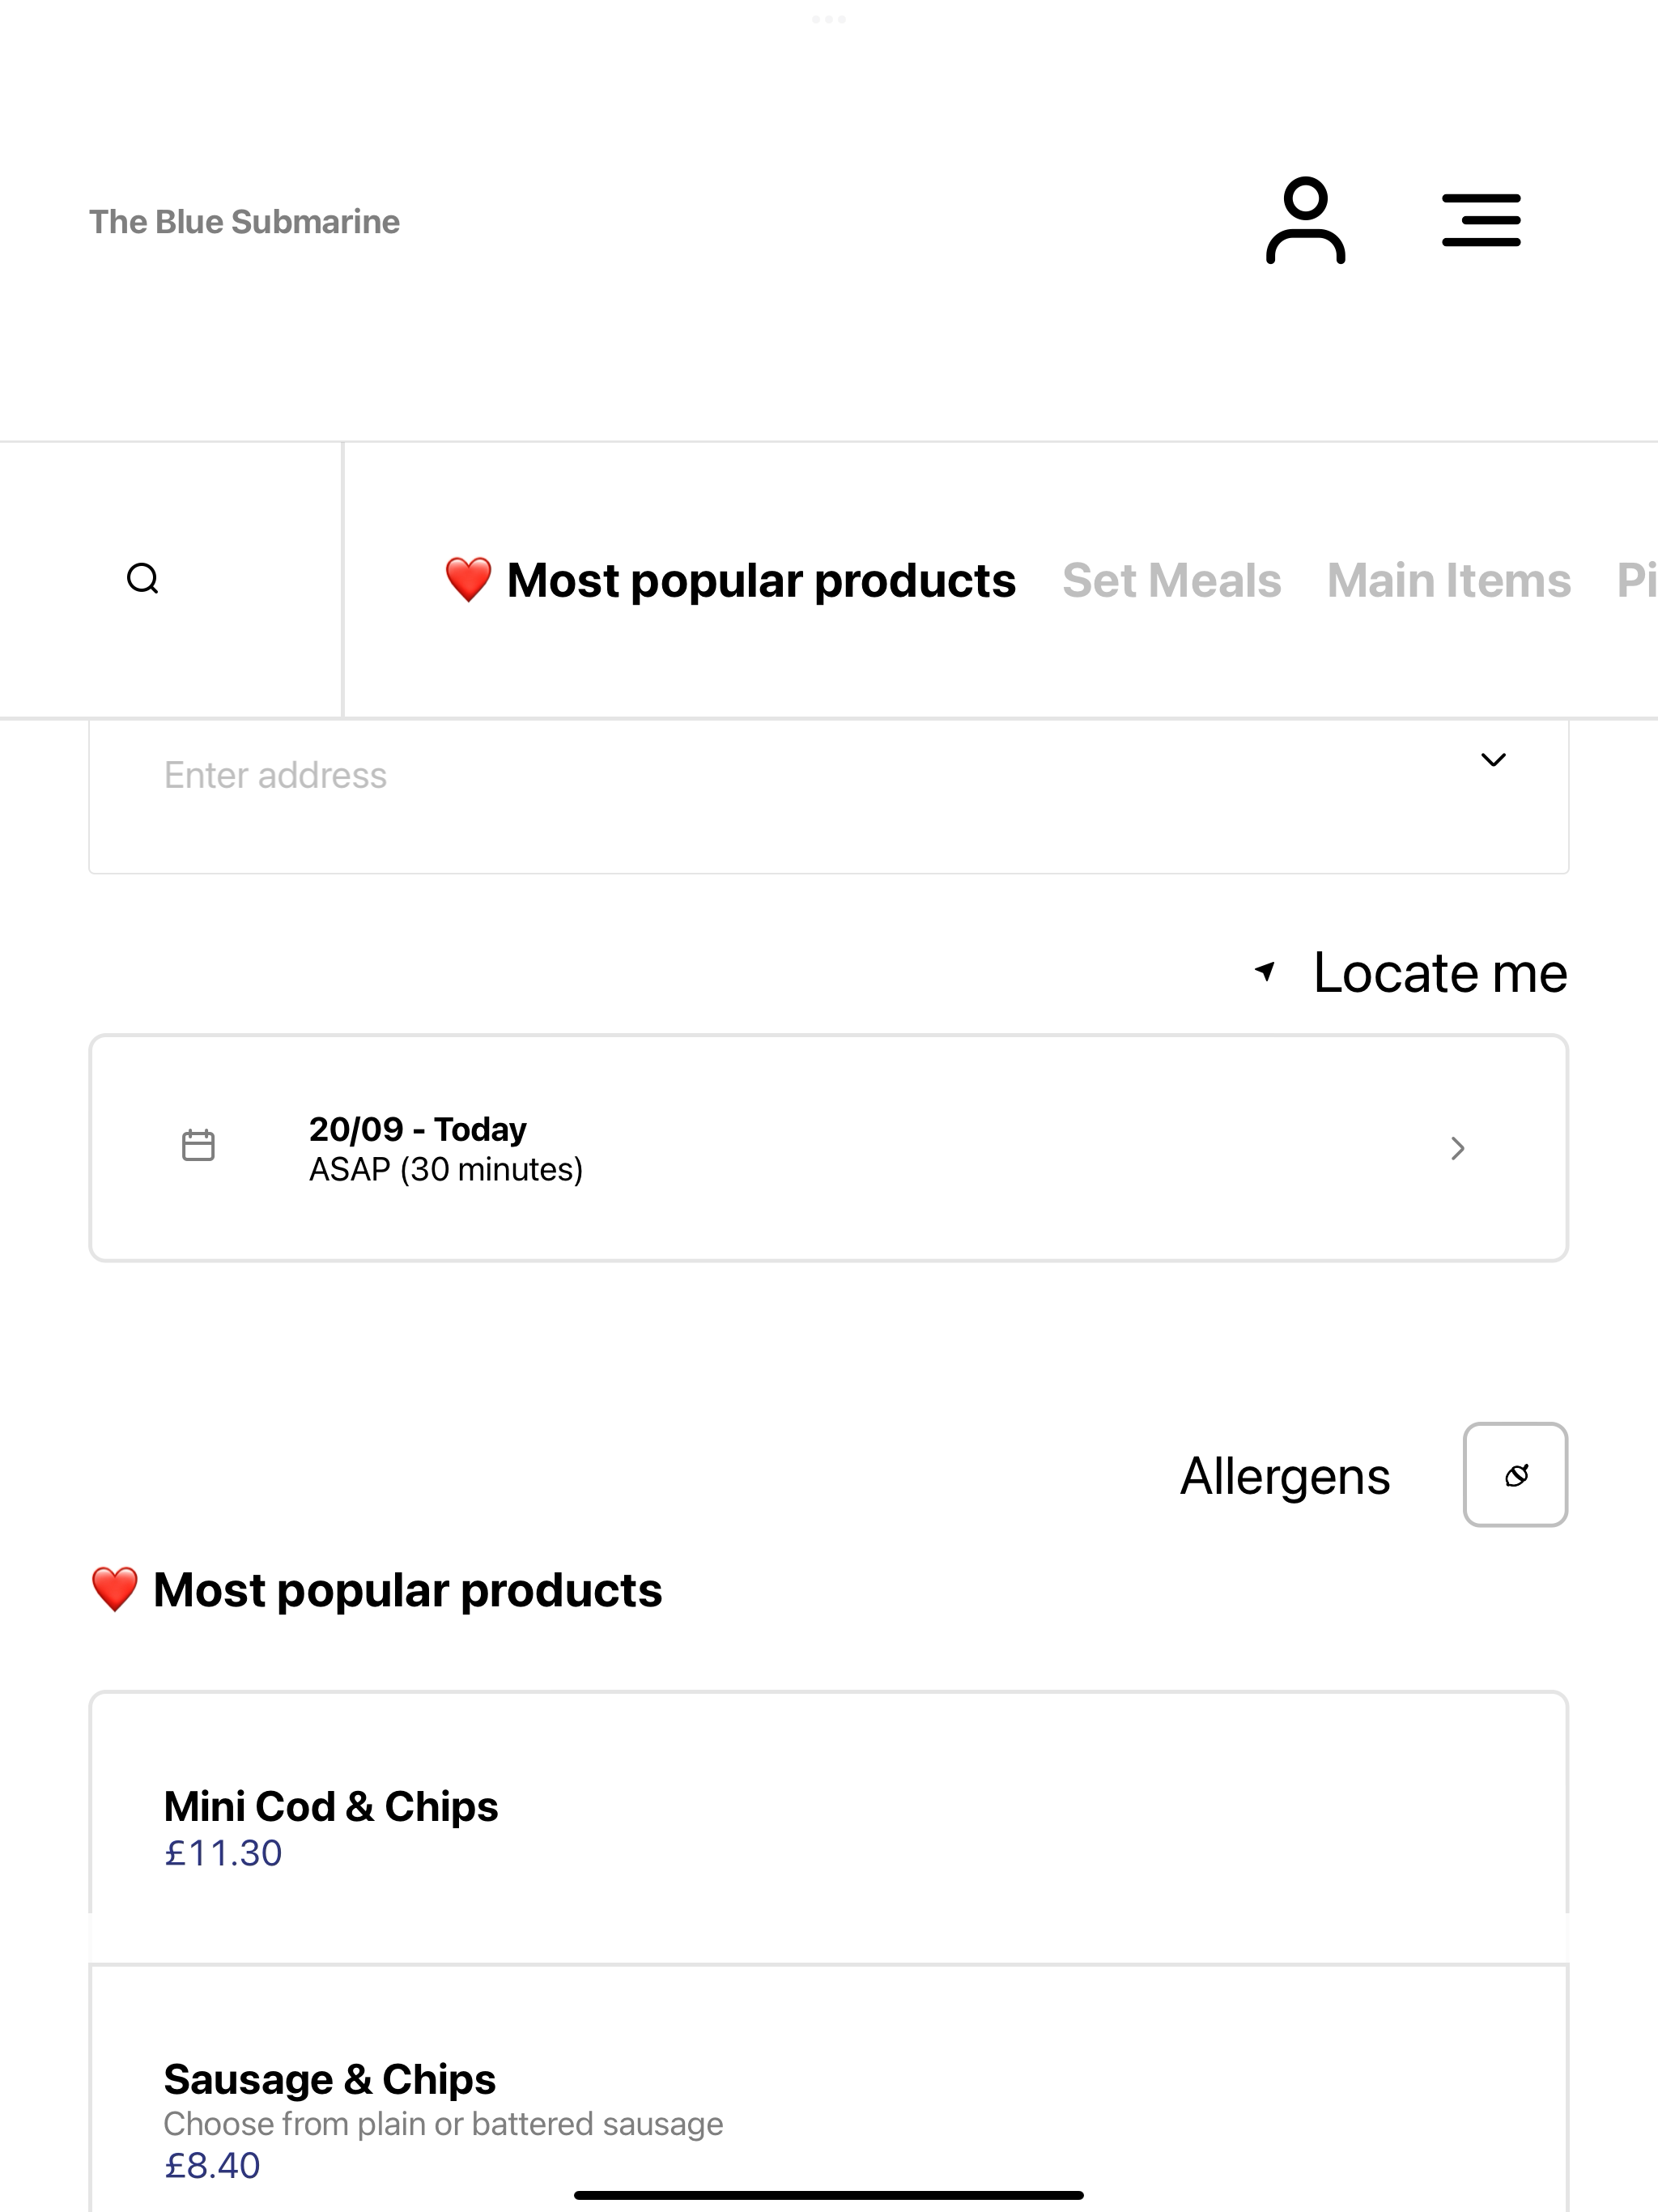Click the Locate me arrow icon
The image size is (1658, 2212).
point(1265,971)
